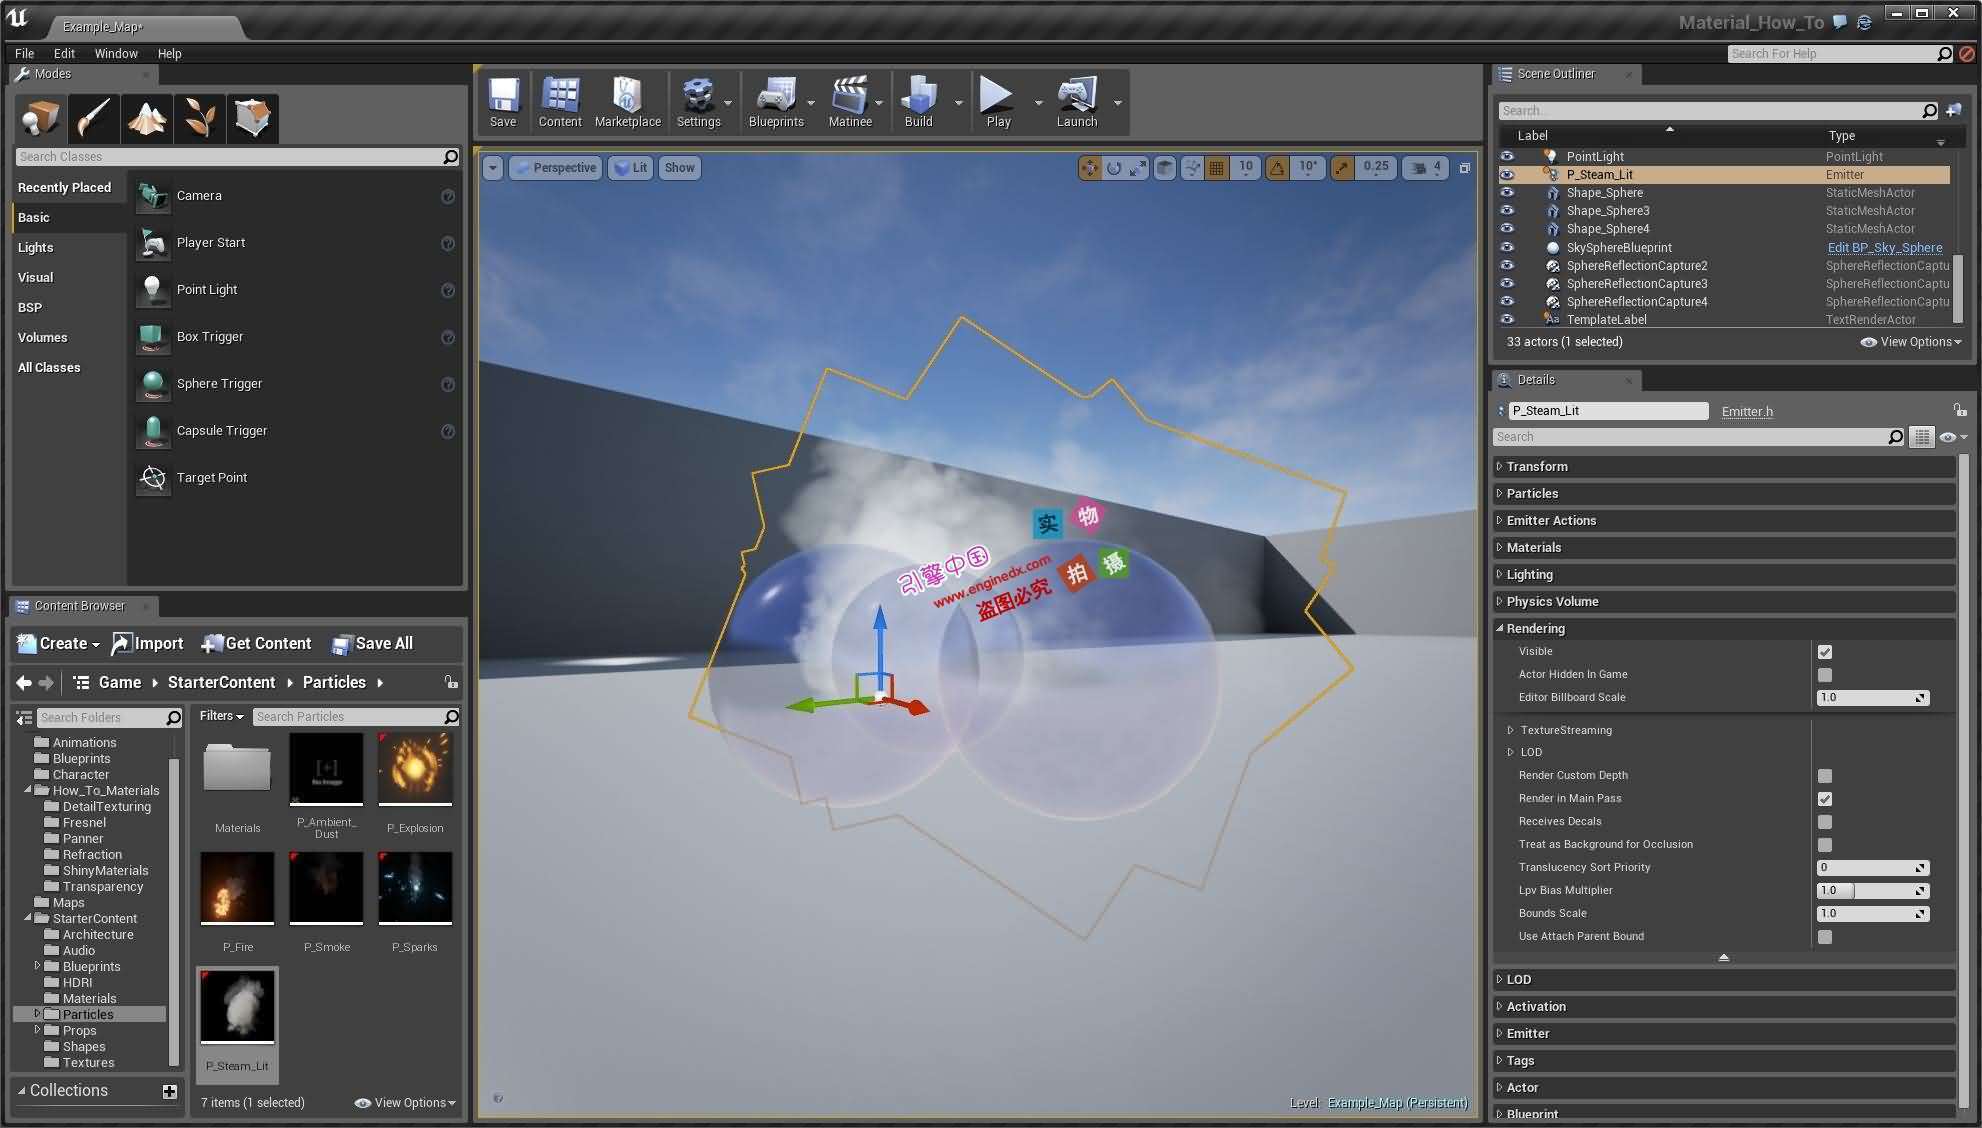Toggle rotate gizmo mode in viewport
Screen dimensions: 1982x1128
click(1114, 168)
